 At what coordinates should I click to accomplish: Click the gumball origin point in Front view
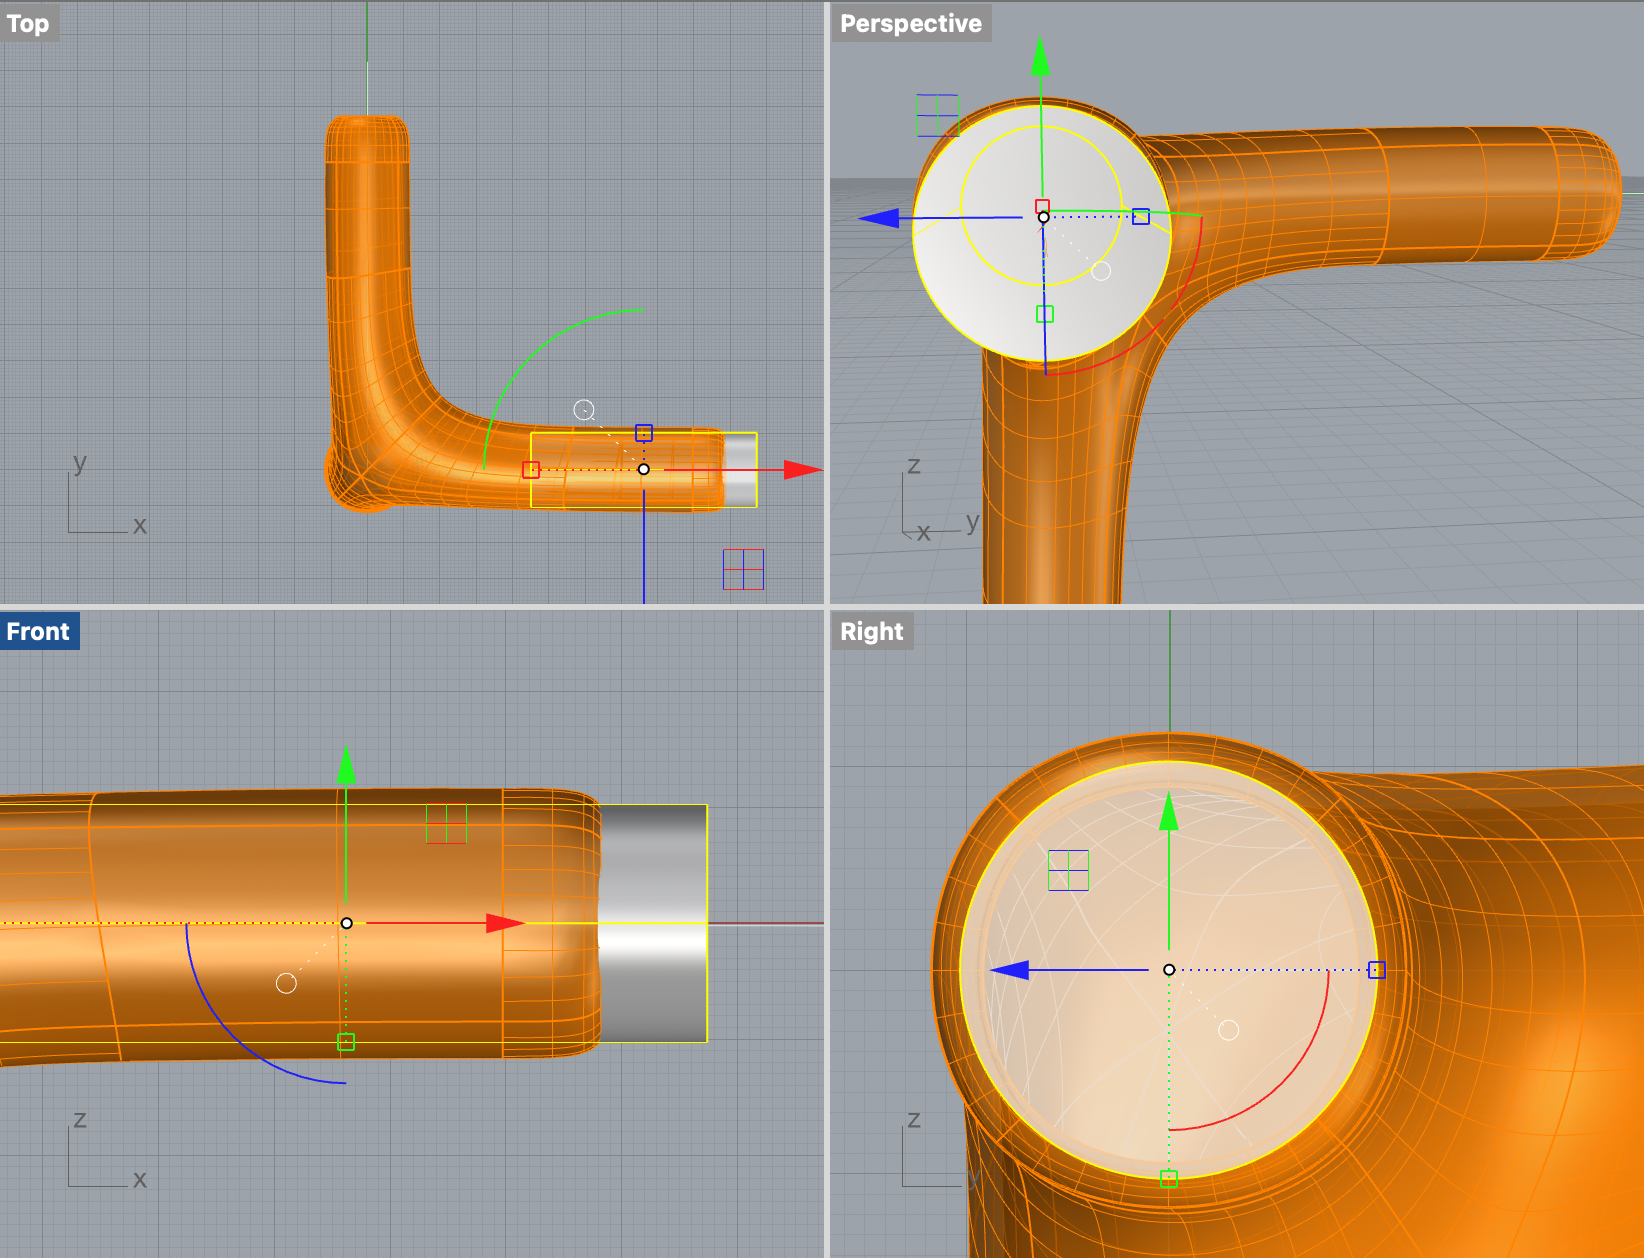click(346, 923)
